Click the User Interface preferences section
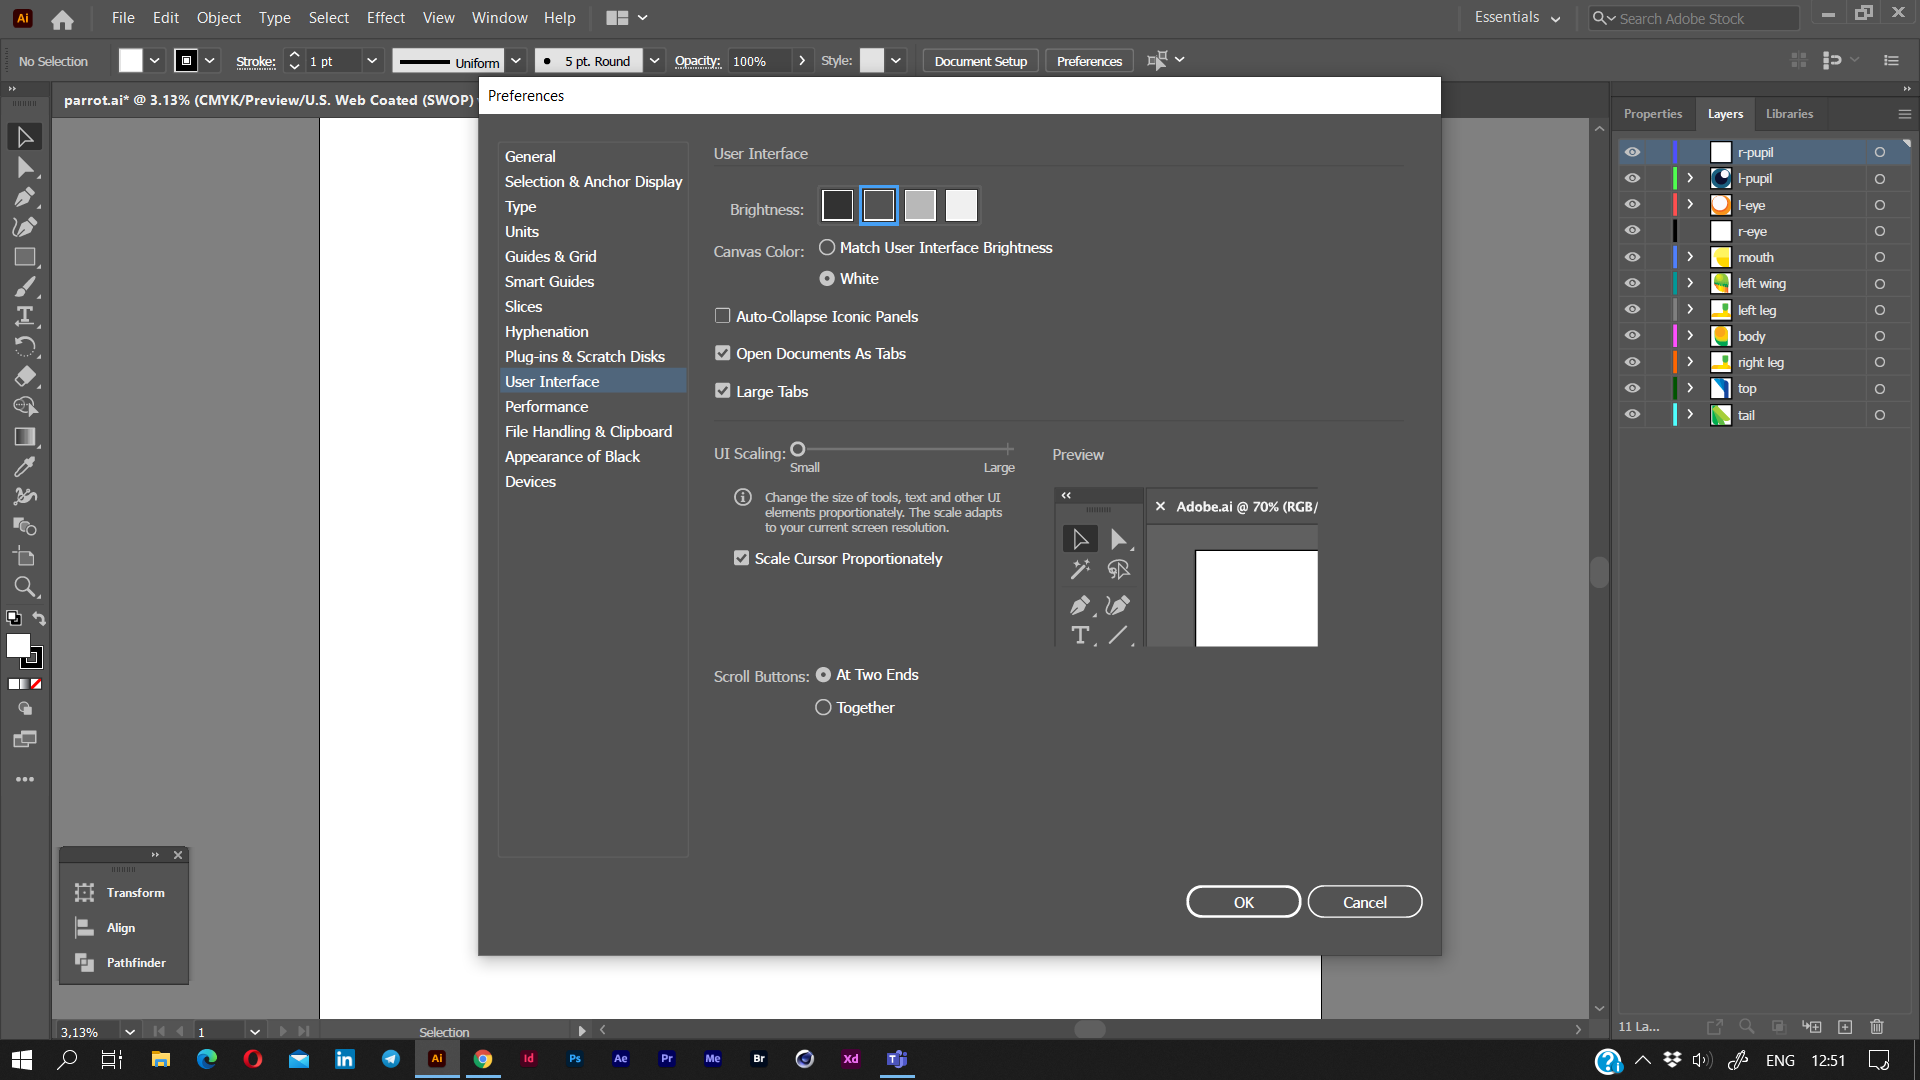 point(551,381)
